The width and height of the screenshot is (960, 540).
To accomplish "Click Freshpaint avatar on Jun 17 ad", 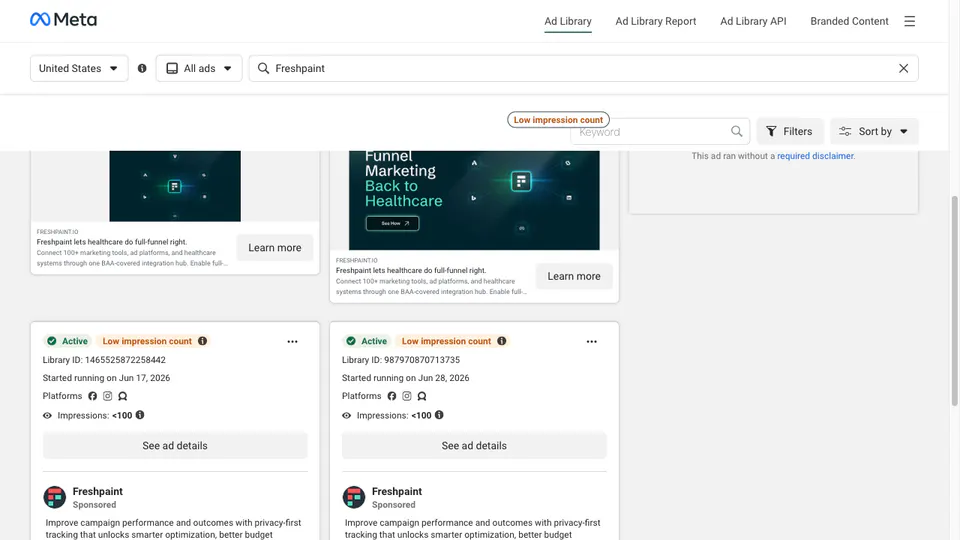I will (x=54, y=497).
